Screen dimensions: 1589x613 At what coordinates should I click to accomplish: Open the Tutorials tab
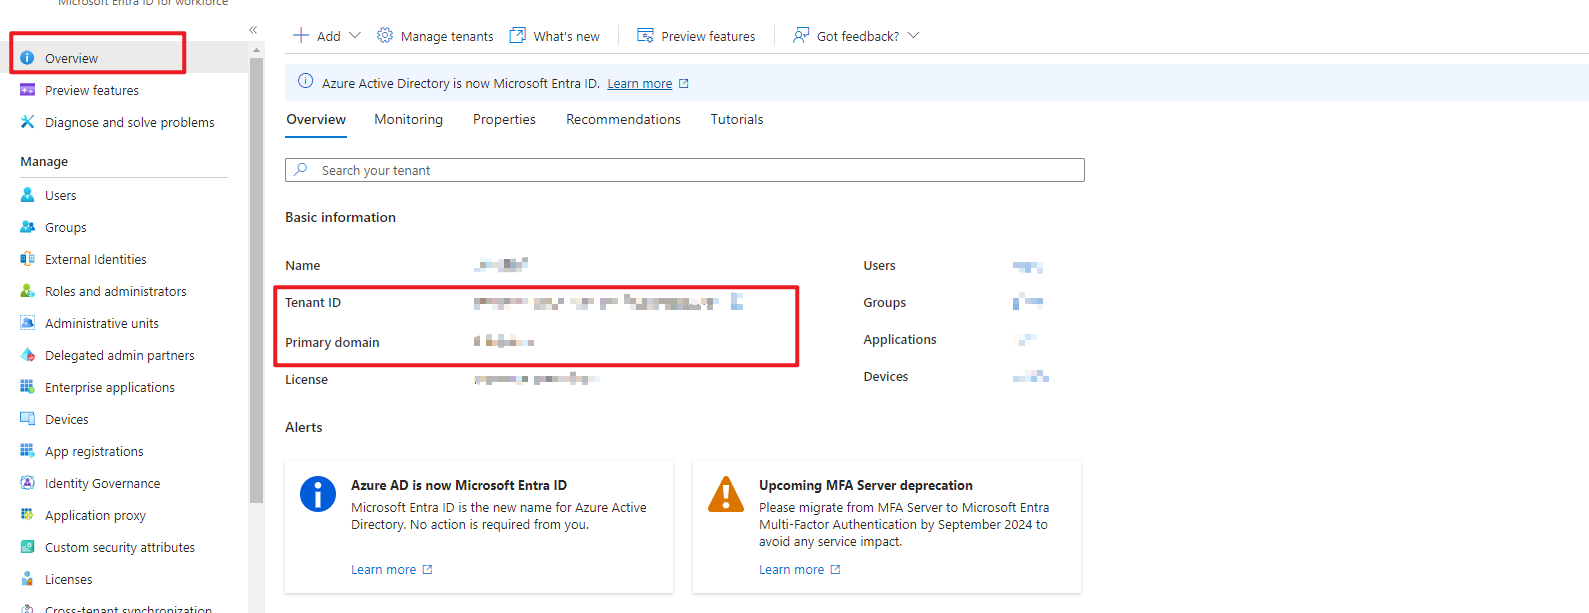click(x=737, y=119)
